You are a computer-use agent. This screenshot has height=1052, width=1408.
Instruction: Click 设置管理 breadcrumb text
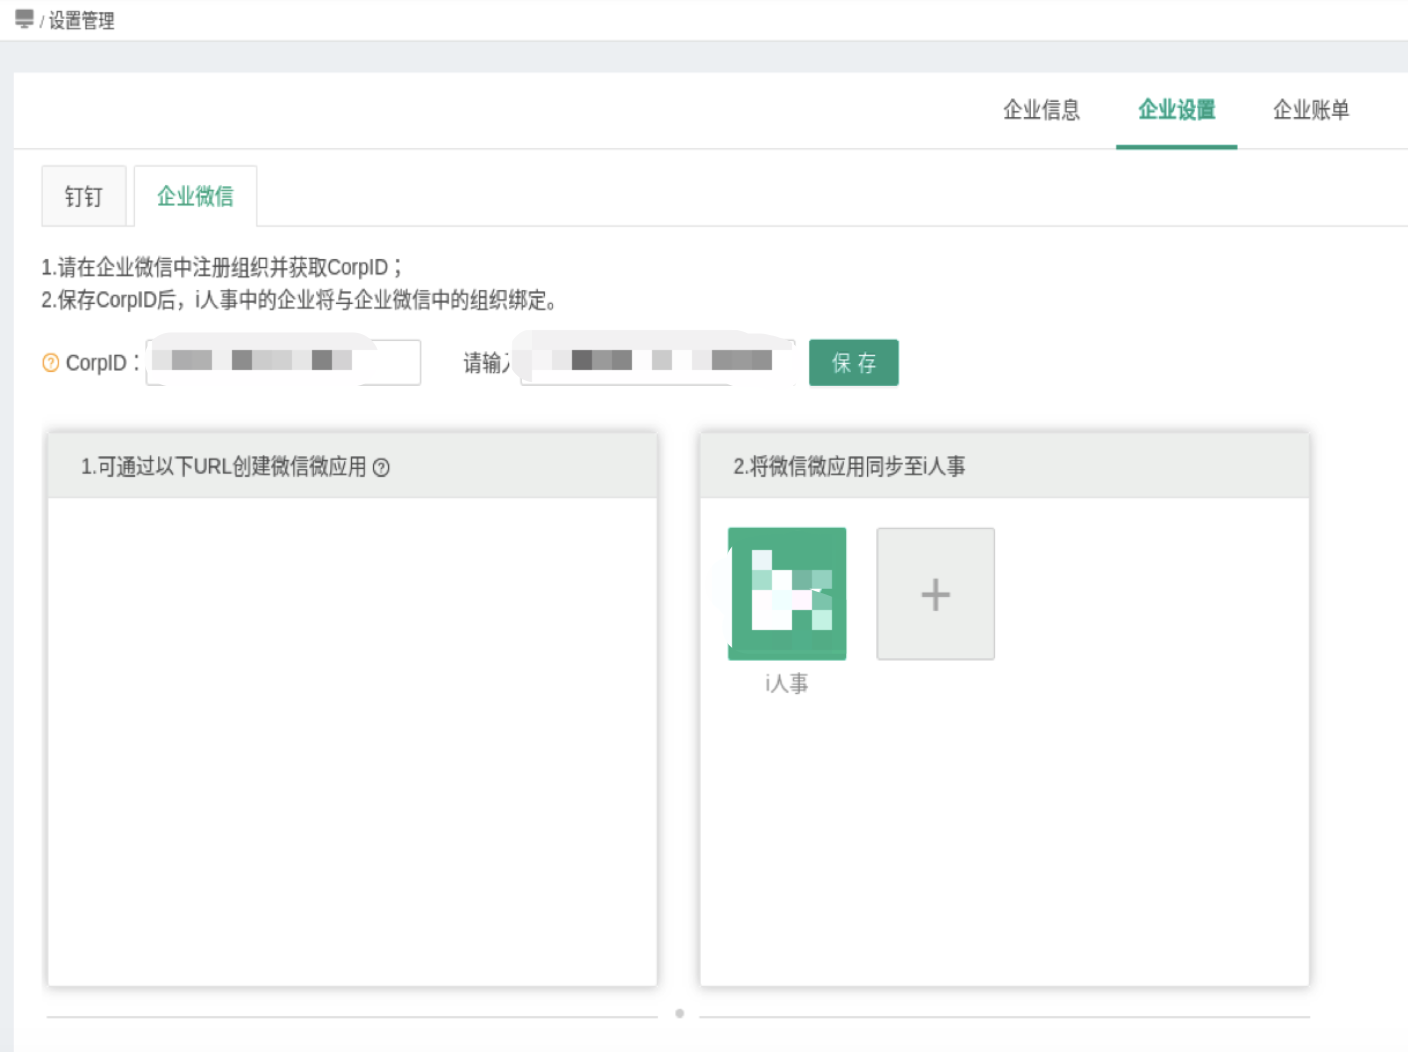coord(81,21)
